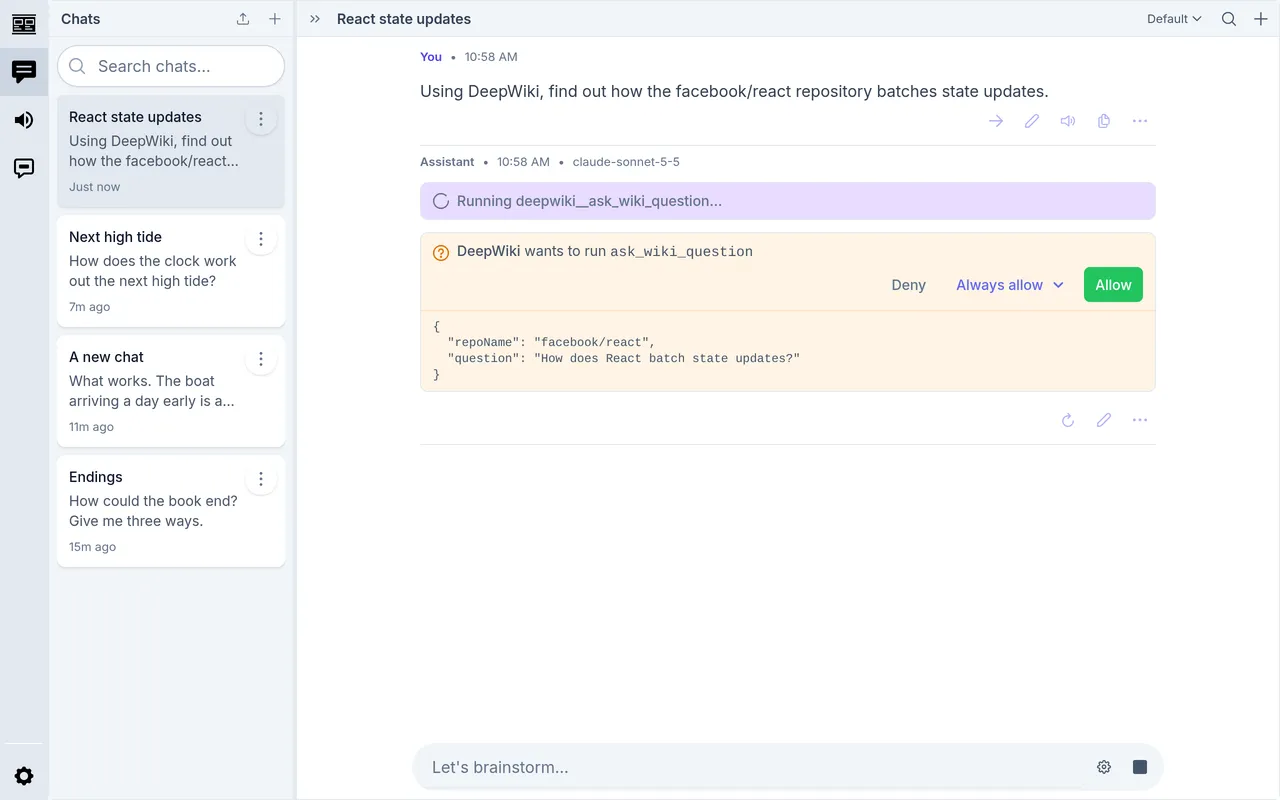Open the Default preset dropdown
Image resolution: width=1280 pixels, height=800 pixels.
tap(1174, 19)
